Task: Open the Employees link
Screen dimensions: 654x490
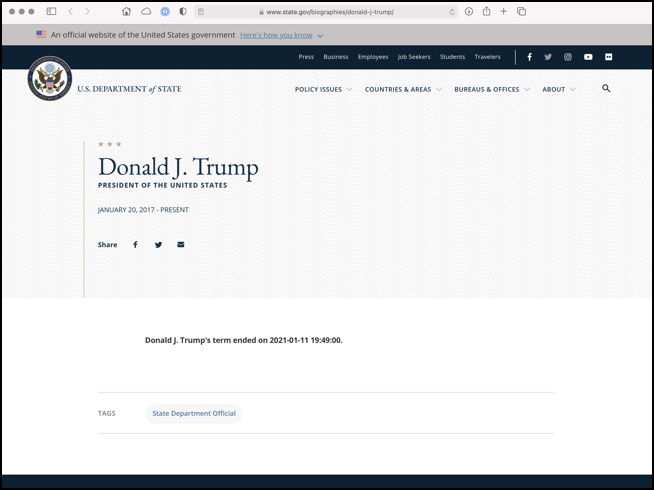Action: [x=373, y=57]
